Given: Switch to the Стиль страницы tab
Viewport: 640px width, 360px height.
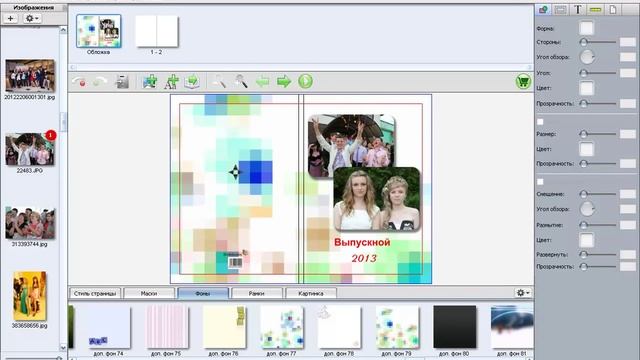Looking at the screenshot, I should 95,293.
